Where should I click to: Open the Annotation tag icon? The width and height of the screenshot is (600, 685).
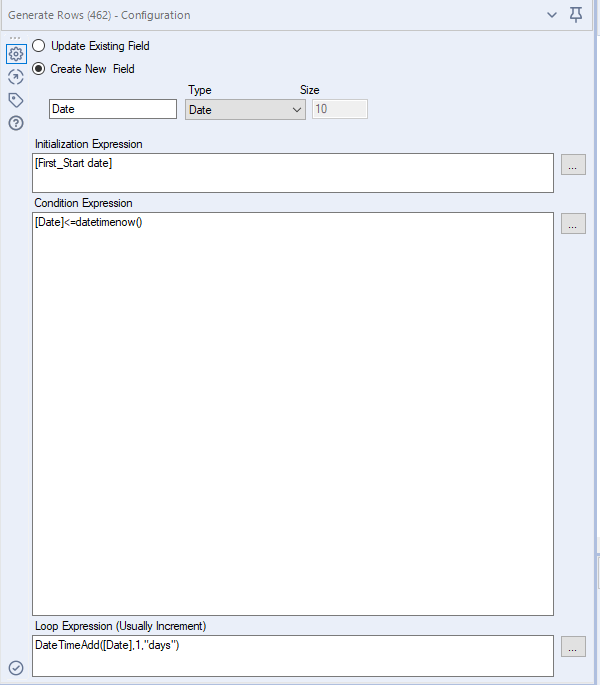pyautogui.click(x=16, y=100)
